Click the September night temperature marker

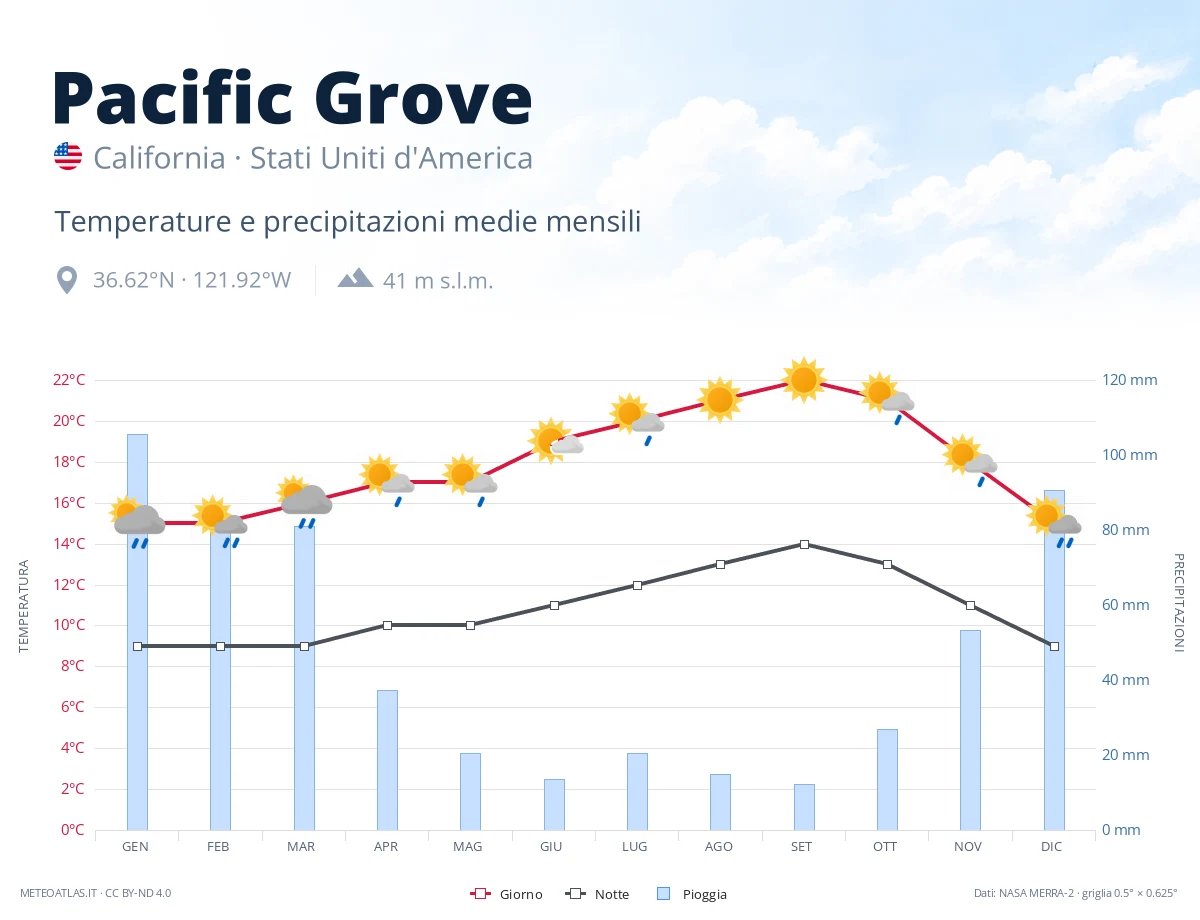pos(804,544)
